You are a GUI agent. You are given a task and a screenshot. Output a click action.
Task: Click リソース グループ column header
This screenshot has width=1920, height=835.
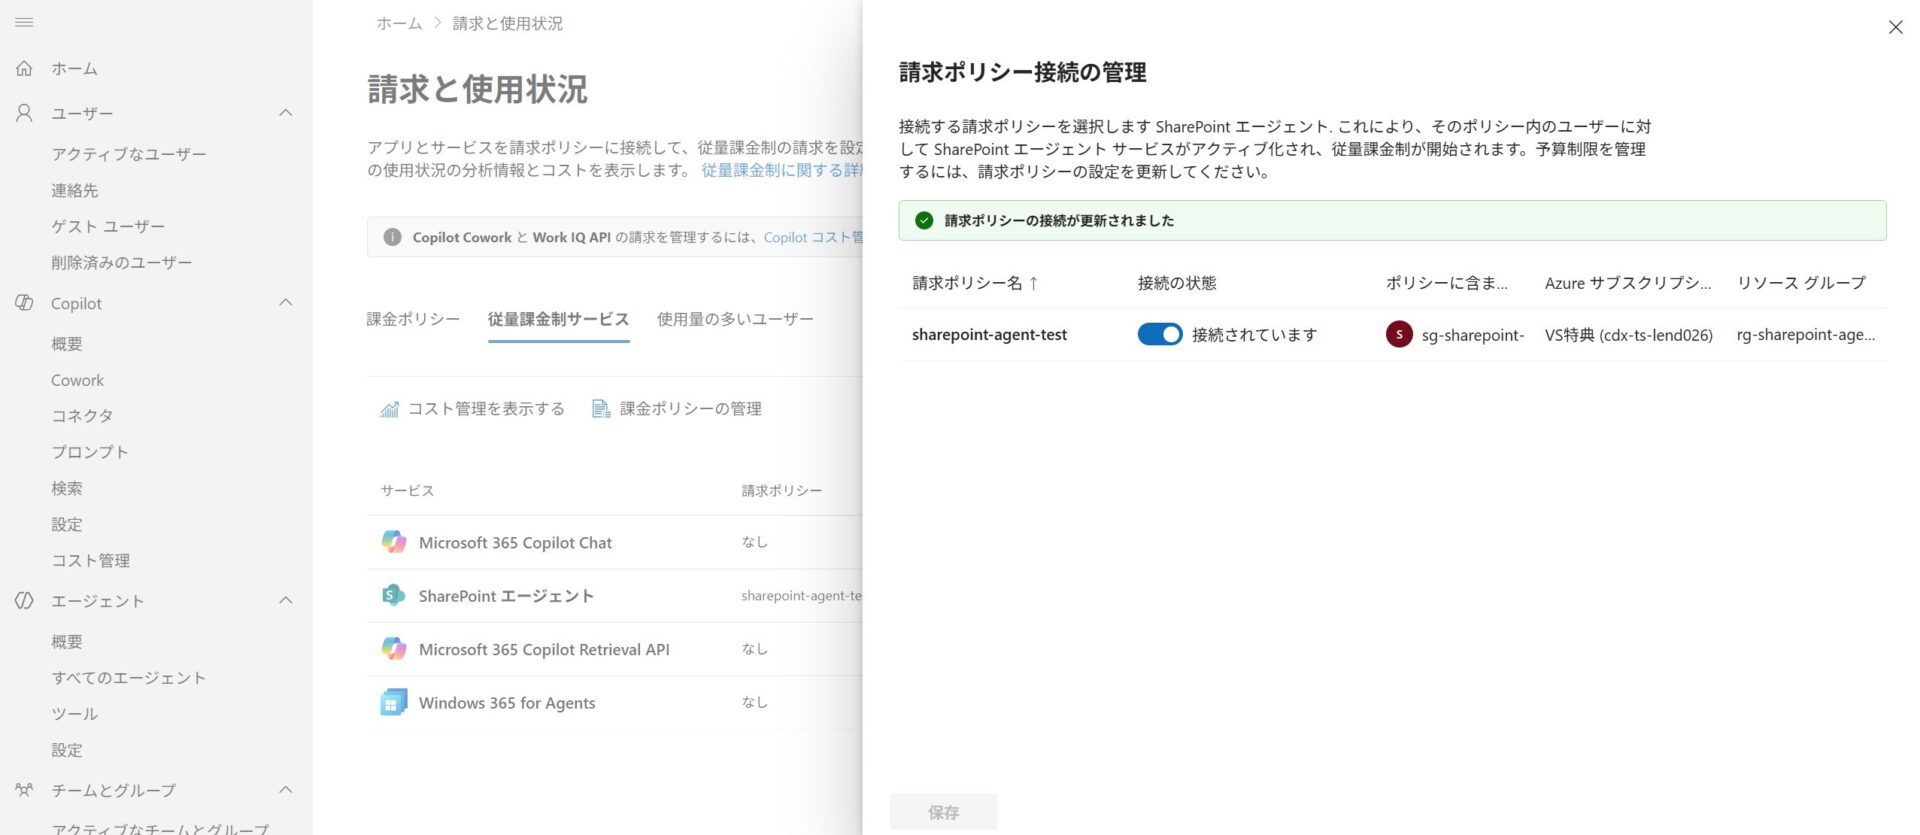coord(1801,283)
